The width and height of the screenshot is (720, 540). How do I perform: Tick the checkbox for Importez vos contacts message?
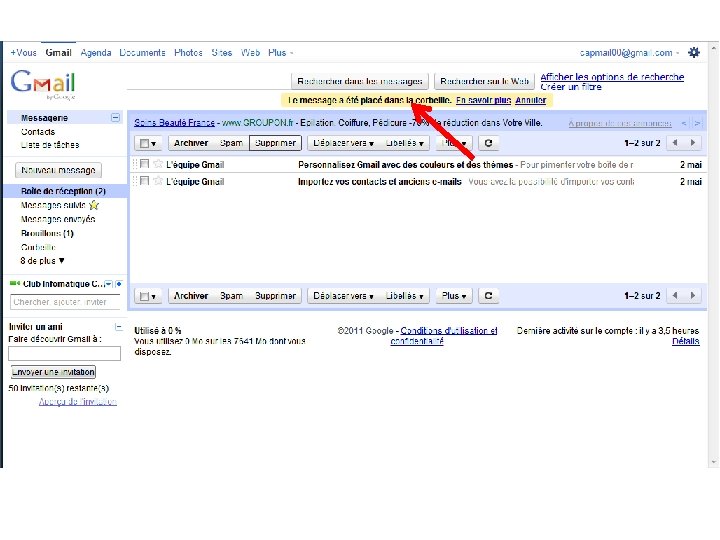(145, 180)
